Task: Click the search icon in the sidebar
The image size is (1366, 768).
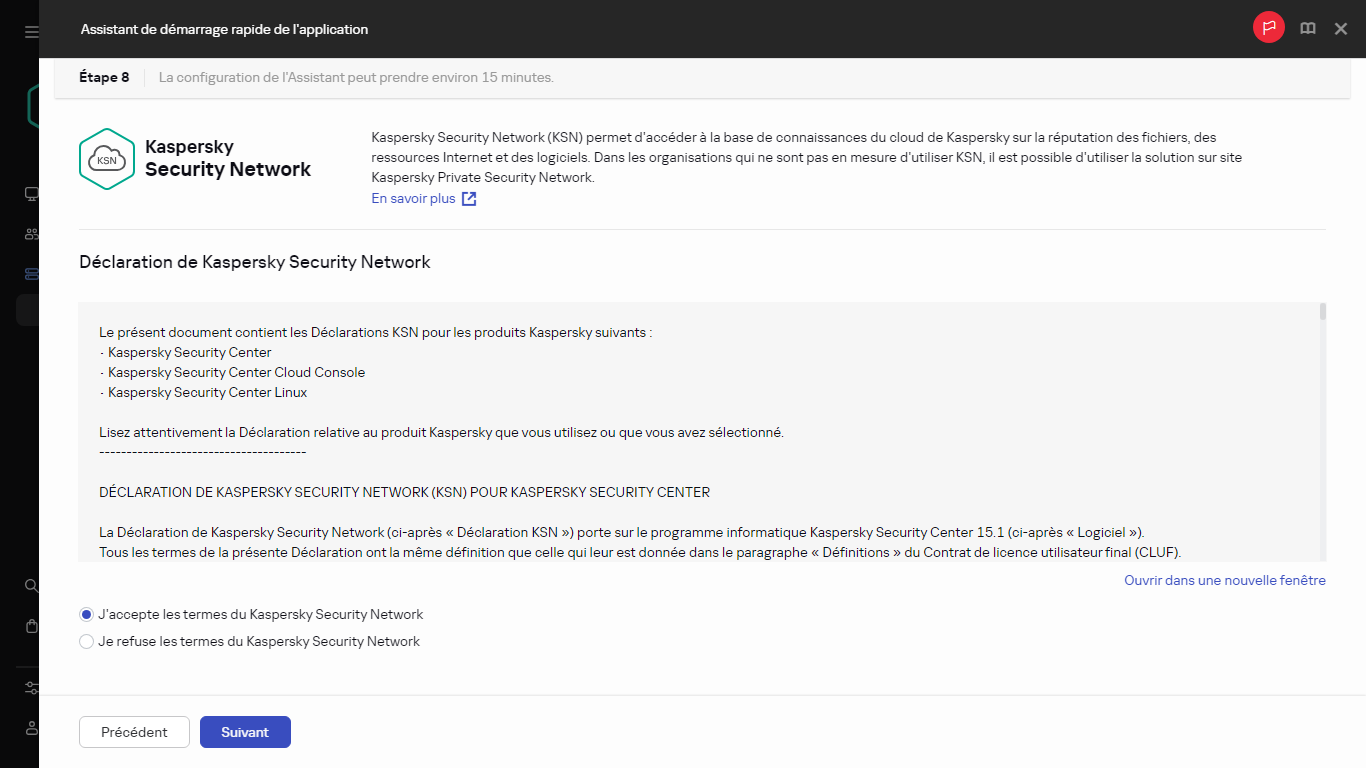Action: pyautogui.click(x=30, y=585)
